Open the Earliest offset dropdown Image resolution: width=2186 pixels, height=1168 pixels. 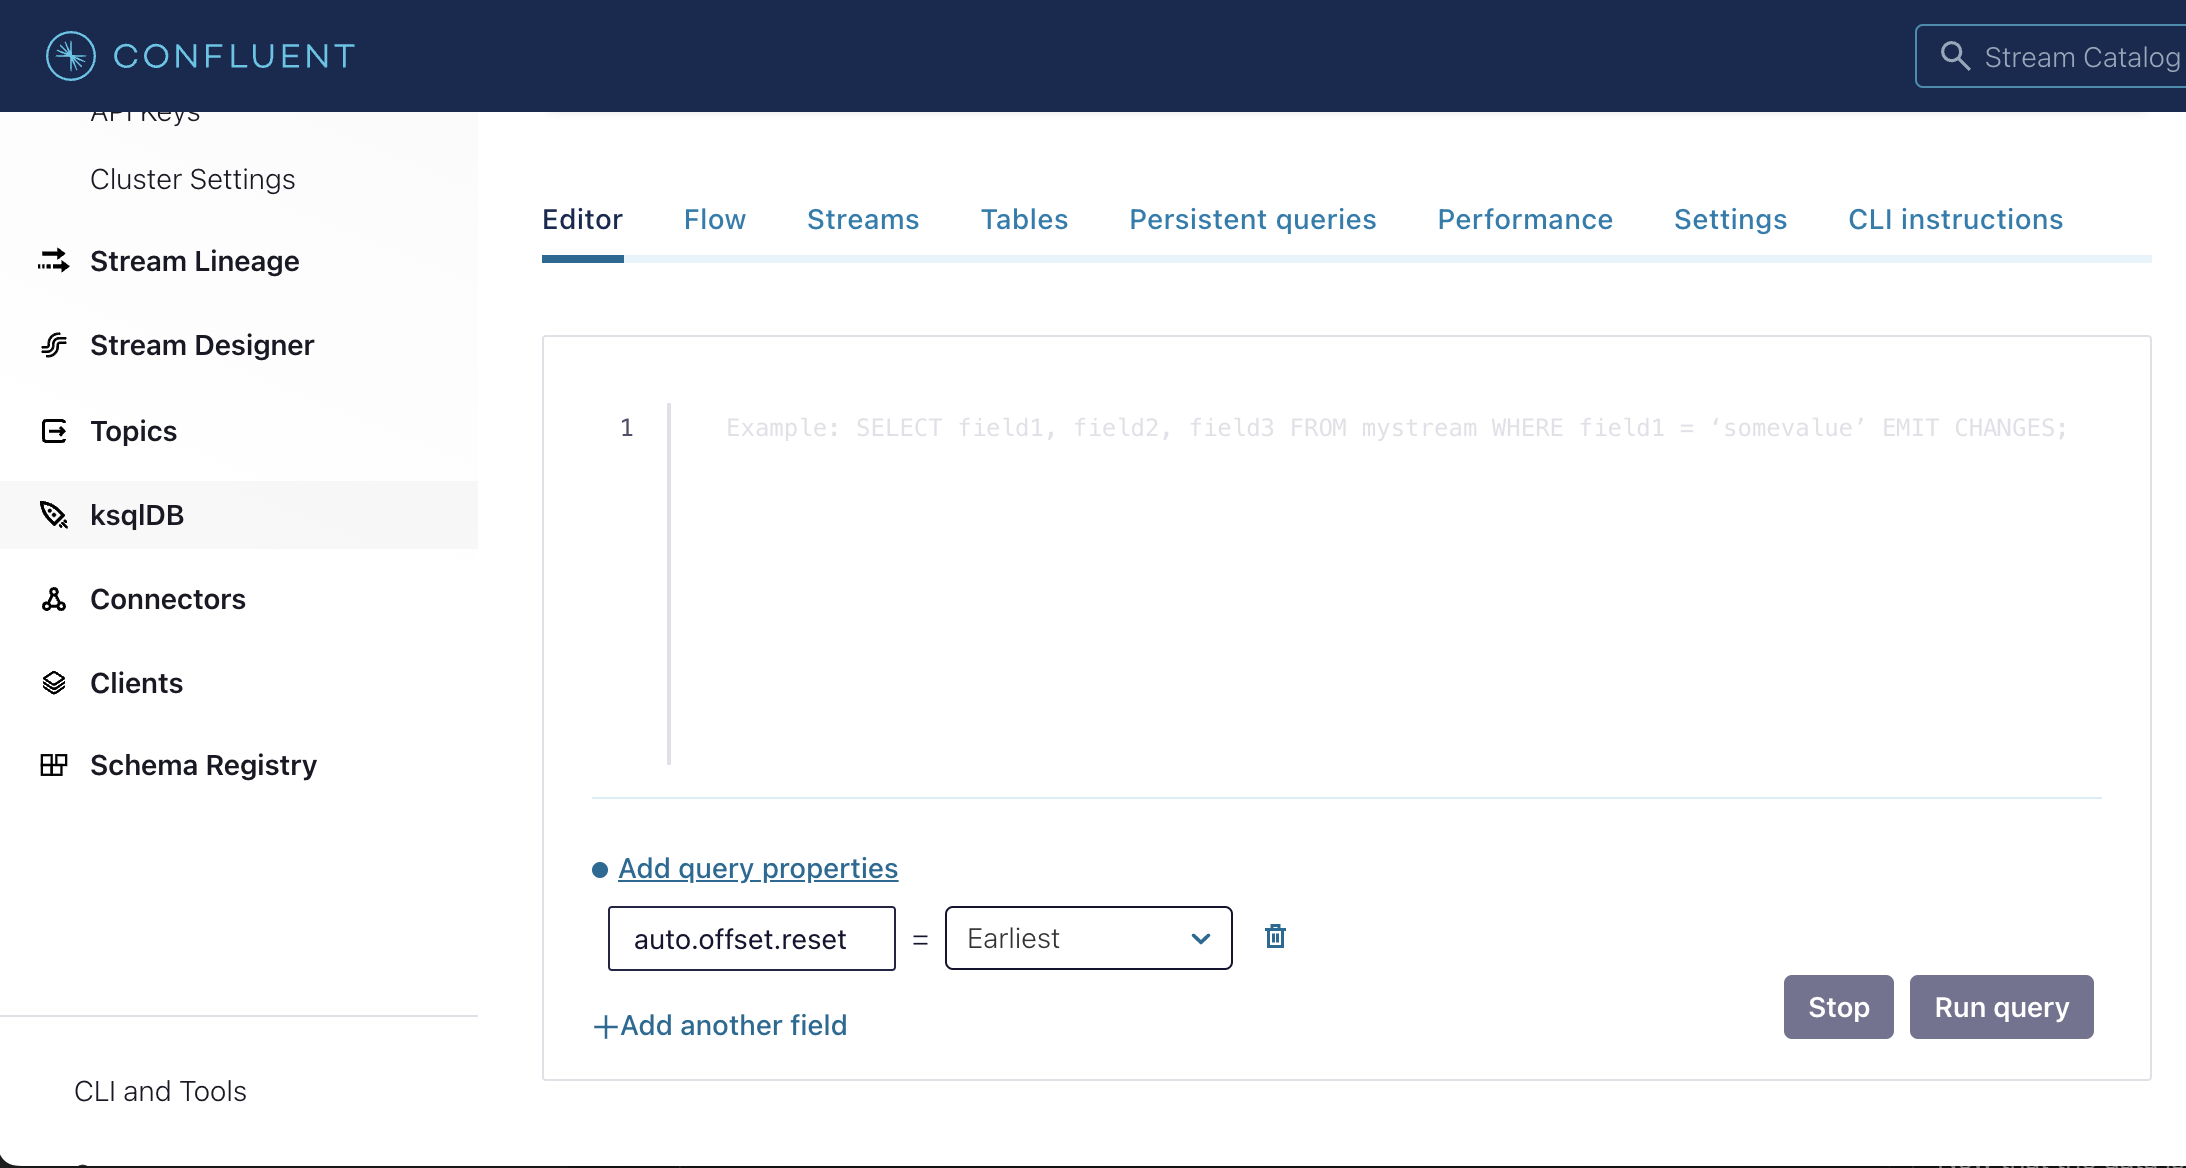click(1088, 938)
